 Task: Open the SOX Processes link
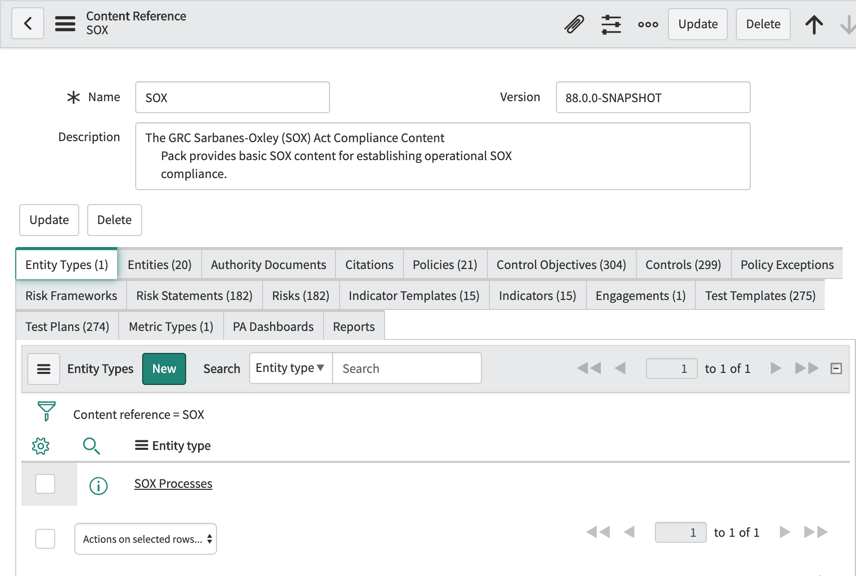click(x=173, y=484)
